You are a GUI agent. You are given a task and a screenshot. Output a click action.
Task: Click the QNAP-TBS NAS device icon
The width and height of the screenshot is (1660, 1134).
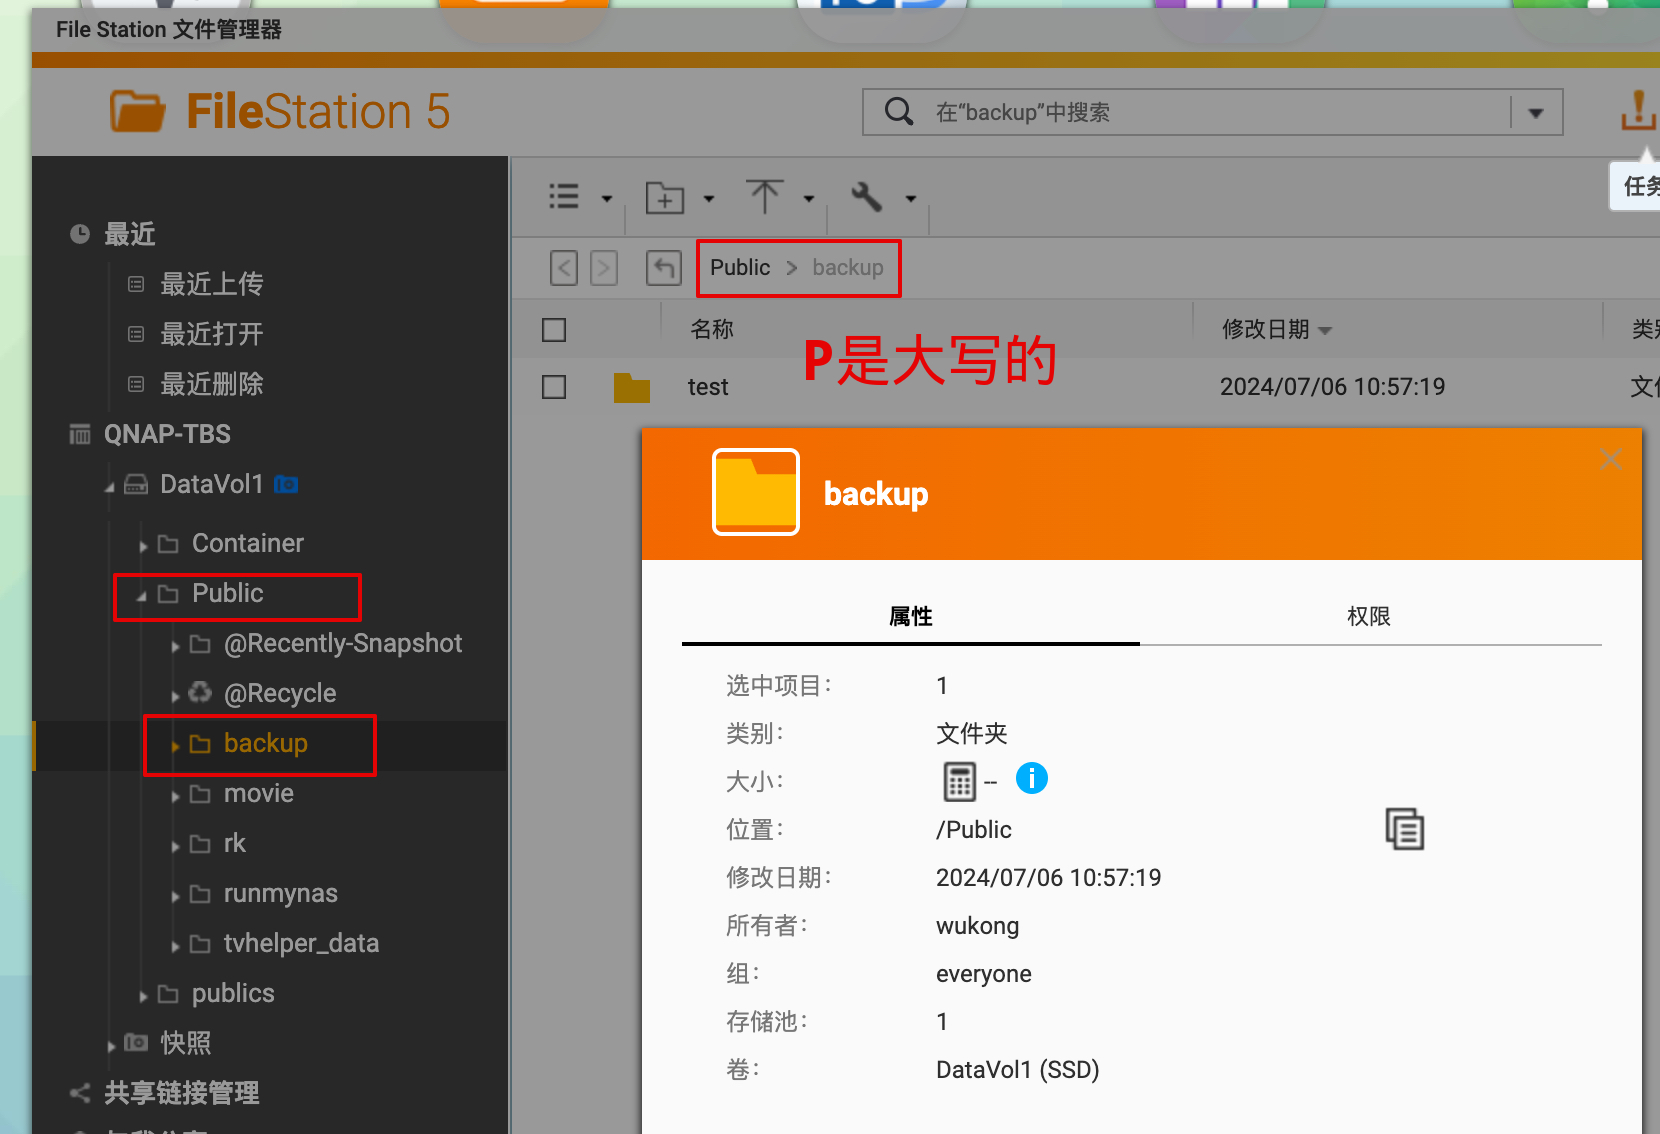point(79,434)
